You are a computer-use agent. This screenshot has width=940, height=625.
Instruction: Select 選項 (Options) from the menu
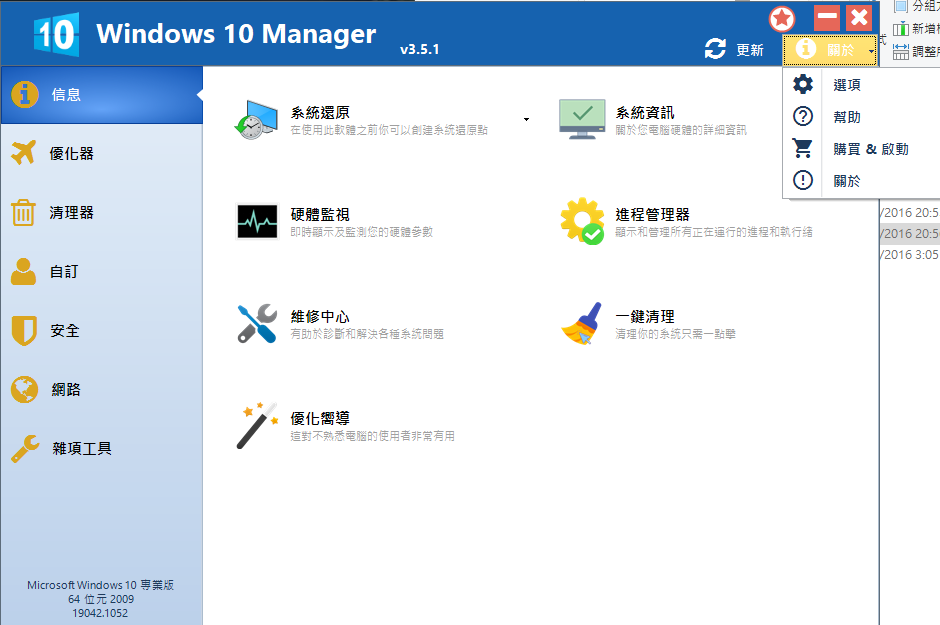pyautogui.click(x=846, y=86)
